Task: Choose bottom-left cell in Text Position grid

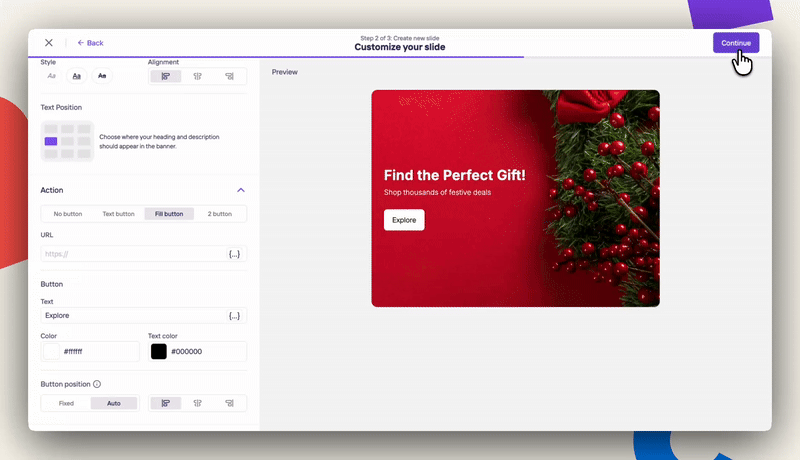Action: click(x=51, y=154)
